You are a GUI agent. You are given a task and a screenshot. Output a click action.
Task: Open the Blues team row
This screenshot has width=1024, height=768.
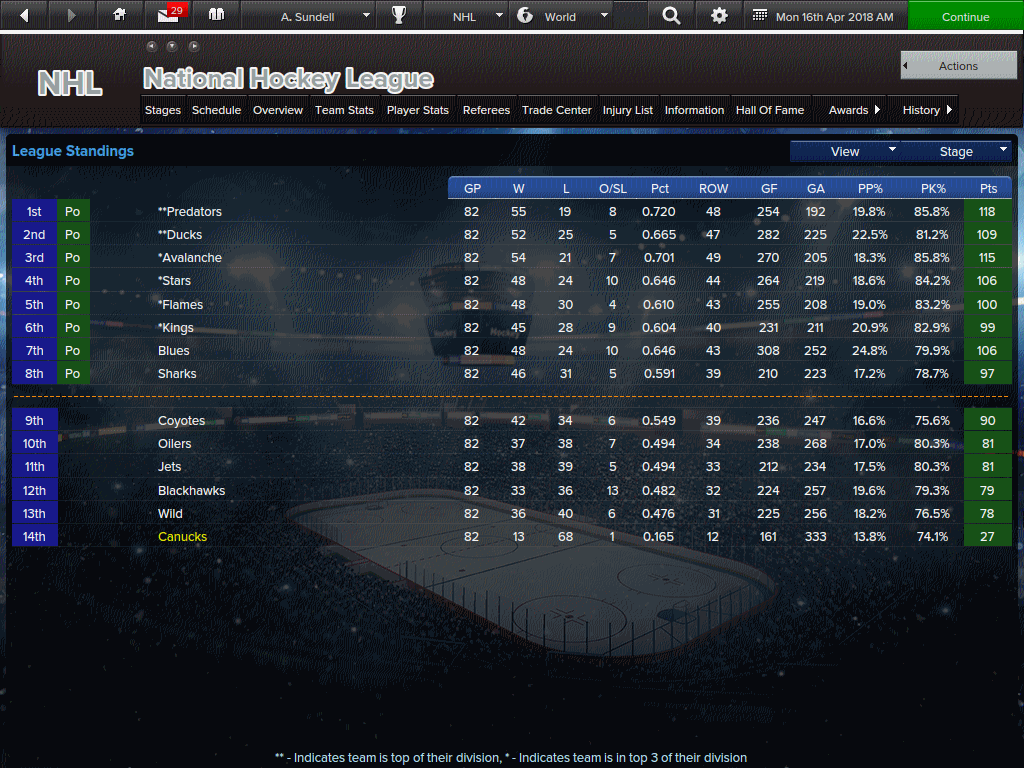coord(511,351)
